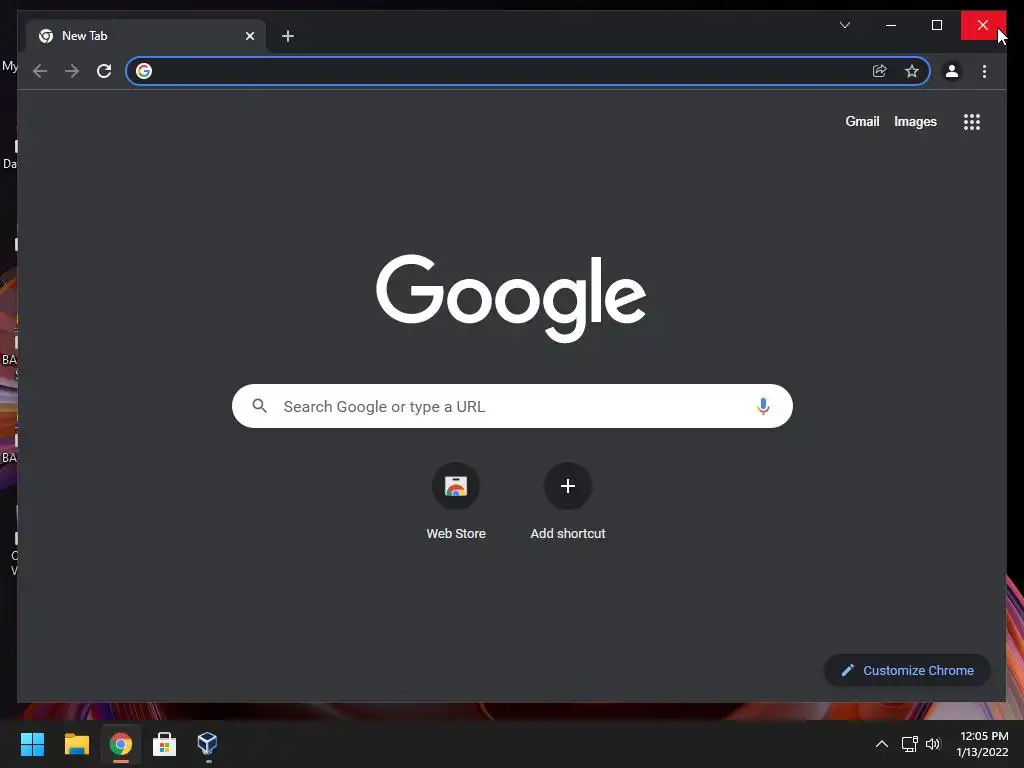The height and width of the screenshot is (768, 1024).
Task: Open the Google apps grid
Action: (x=972, y=122)
